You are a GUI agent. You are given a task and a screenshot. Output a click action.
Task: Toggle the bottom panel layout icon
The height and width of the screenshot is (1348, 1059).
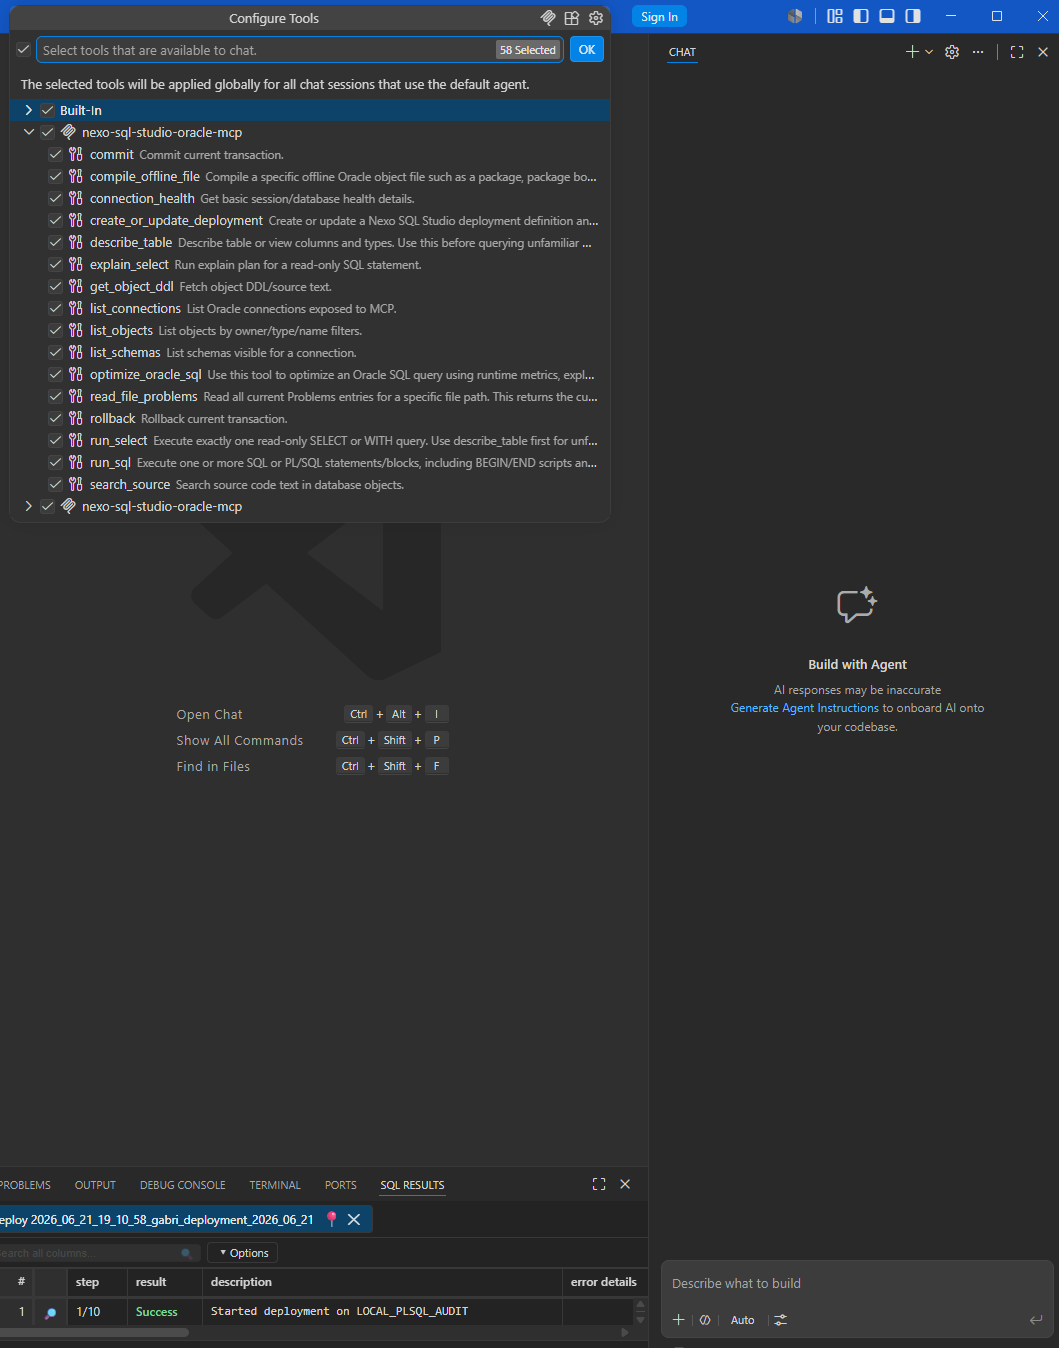[887, 16]
